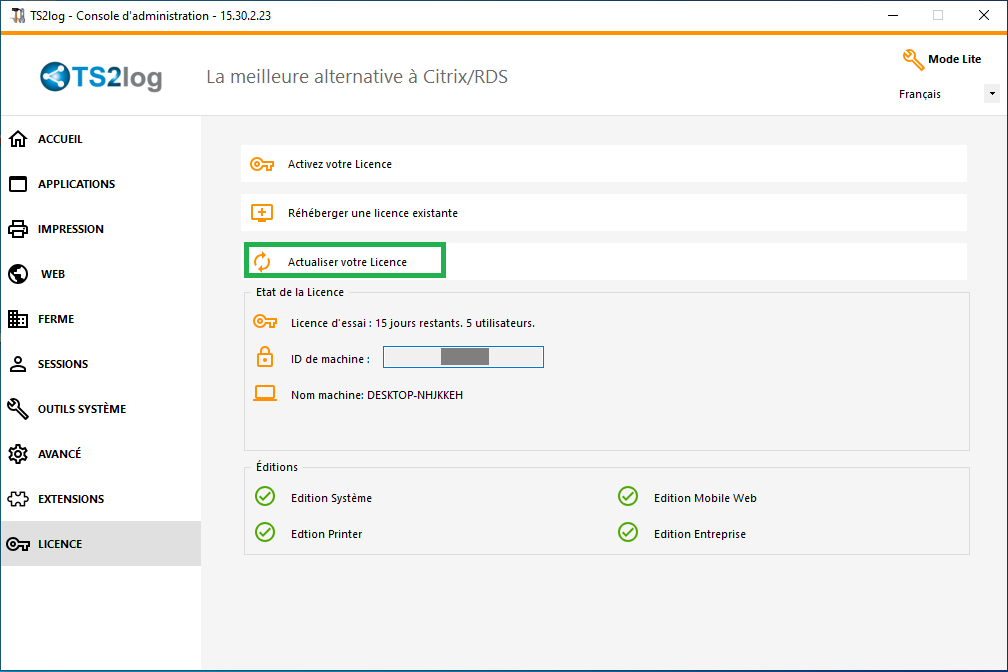Click the ACCUEIL home icon

pos(18,139)
